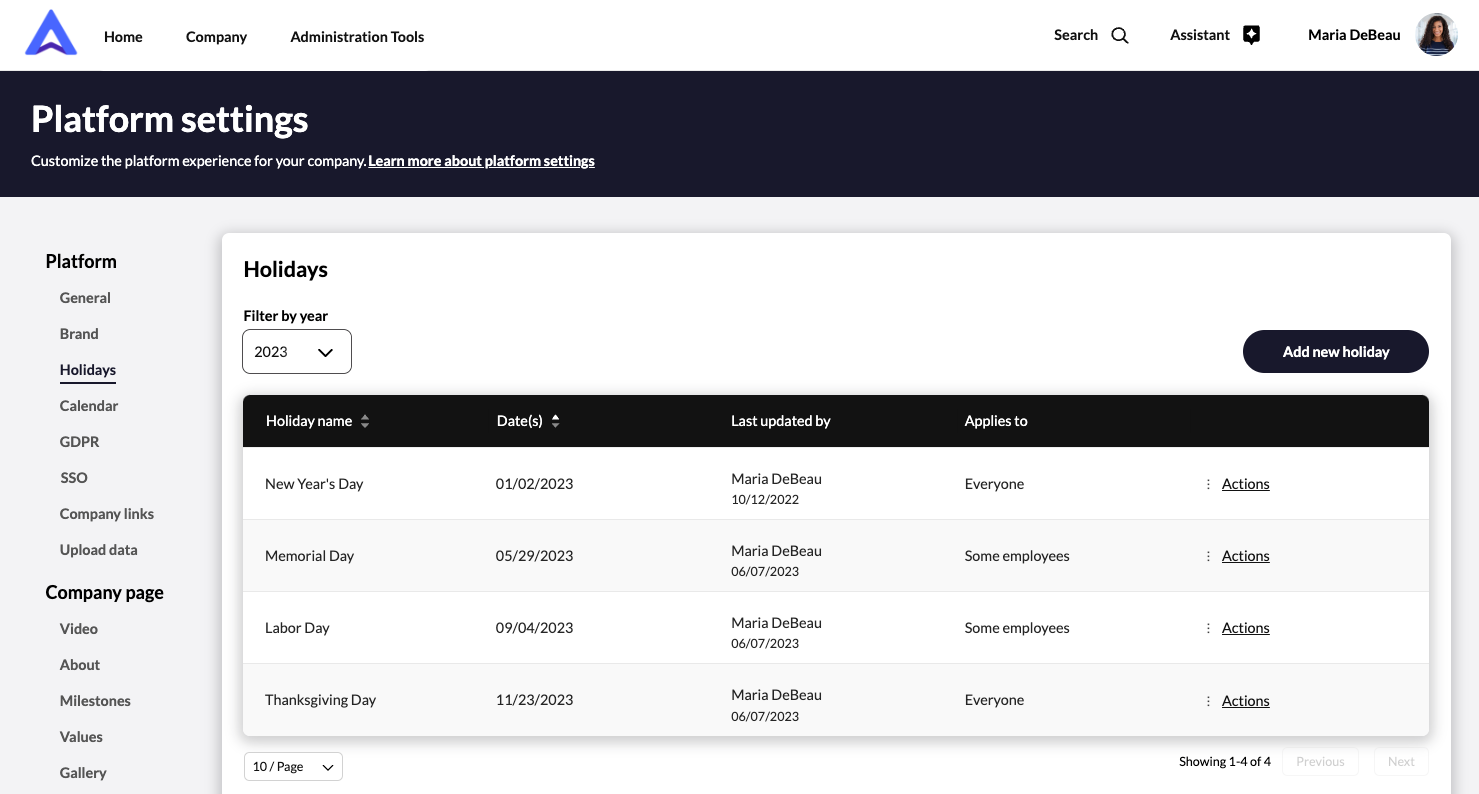Open the Filter by year dropdown
Image resolution: width=1479 pixels, height=794 pixels.
click(x=297, y=352)
